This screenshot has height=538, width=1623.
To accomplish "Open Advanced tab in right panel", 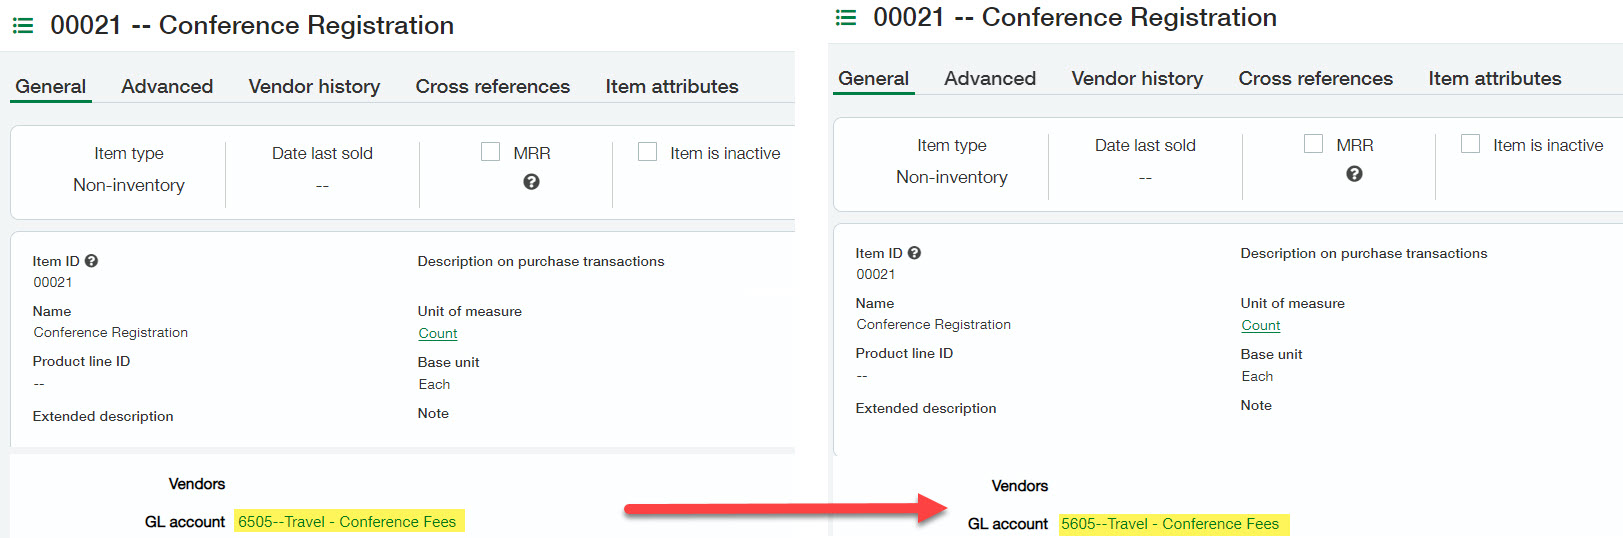I will 990,79.
